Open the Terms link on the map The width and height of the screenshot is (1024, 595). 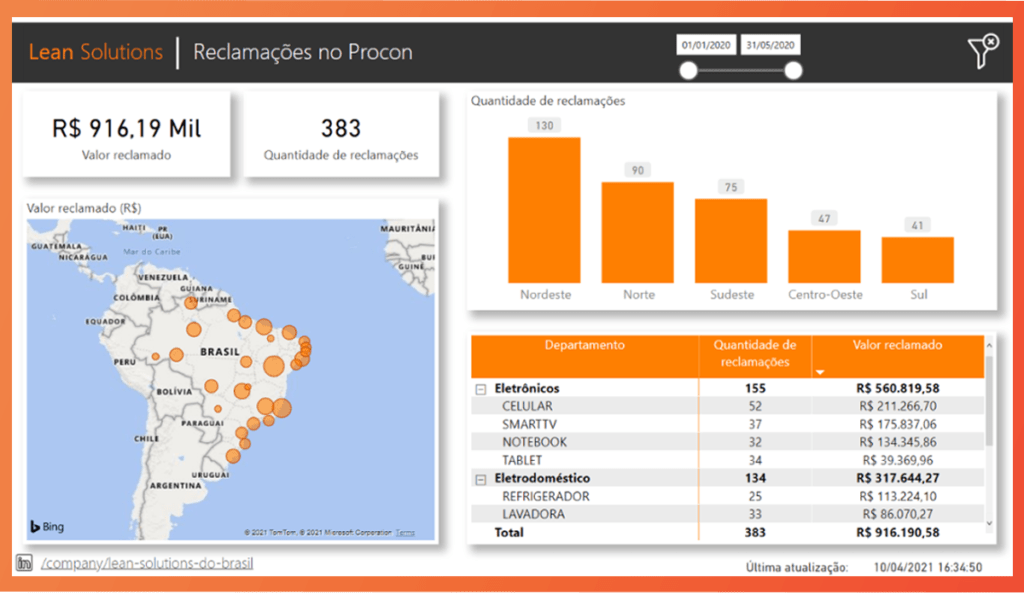click(x=405, y=532)
